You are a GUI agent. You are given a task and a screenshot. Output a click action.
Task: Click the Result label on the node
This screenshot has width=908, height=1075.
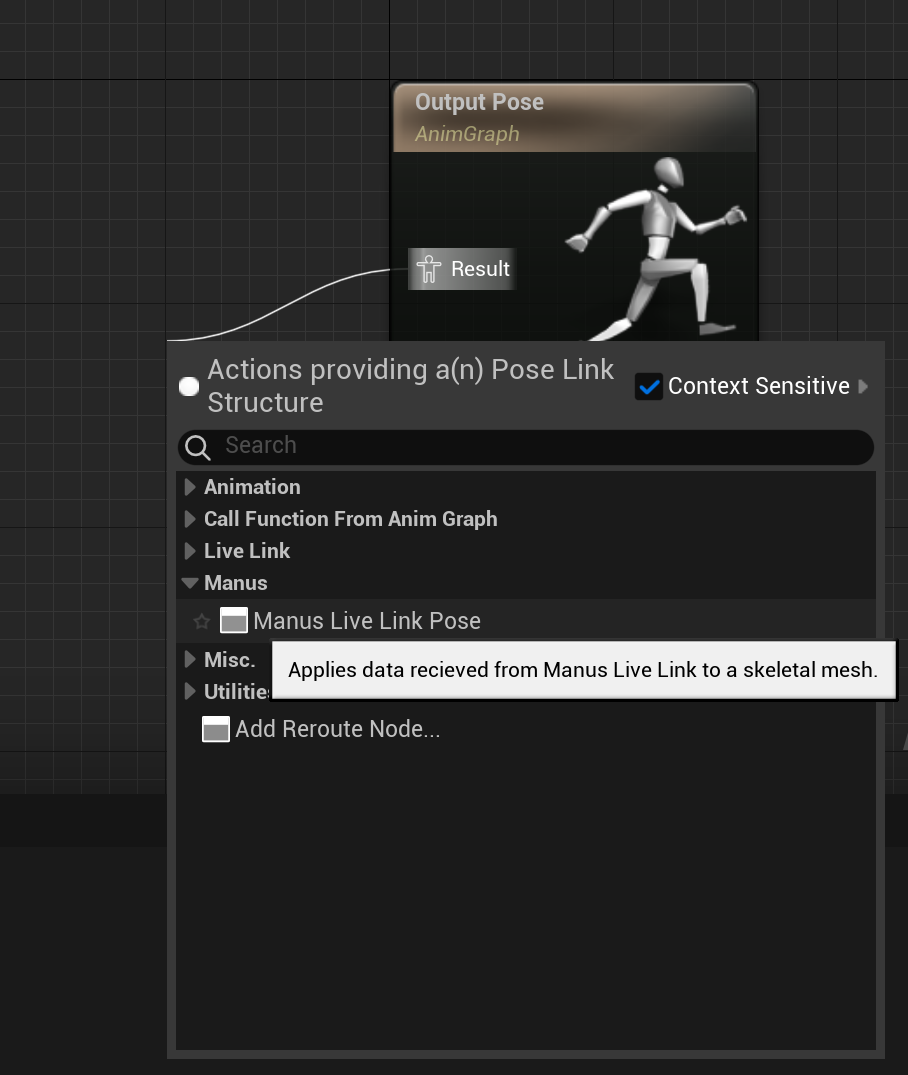(x=480, y=269)
